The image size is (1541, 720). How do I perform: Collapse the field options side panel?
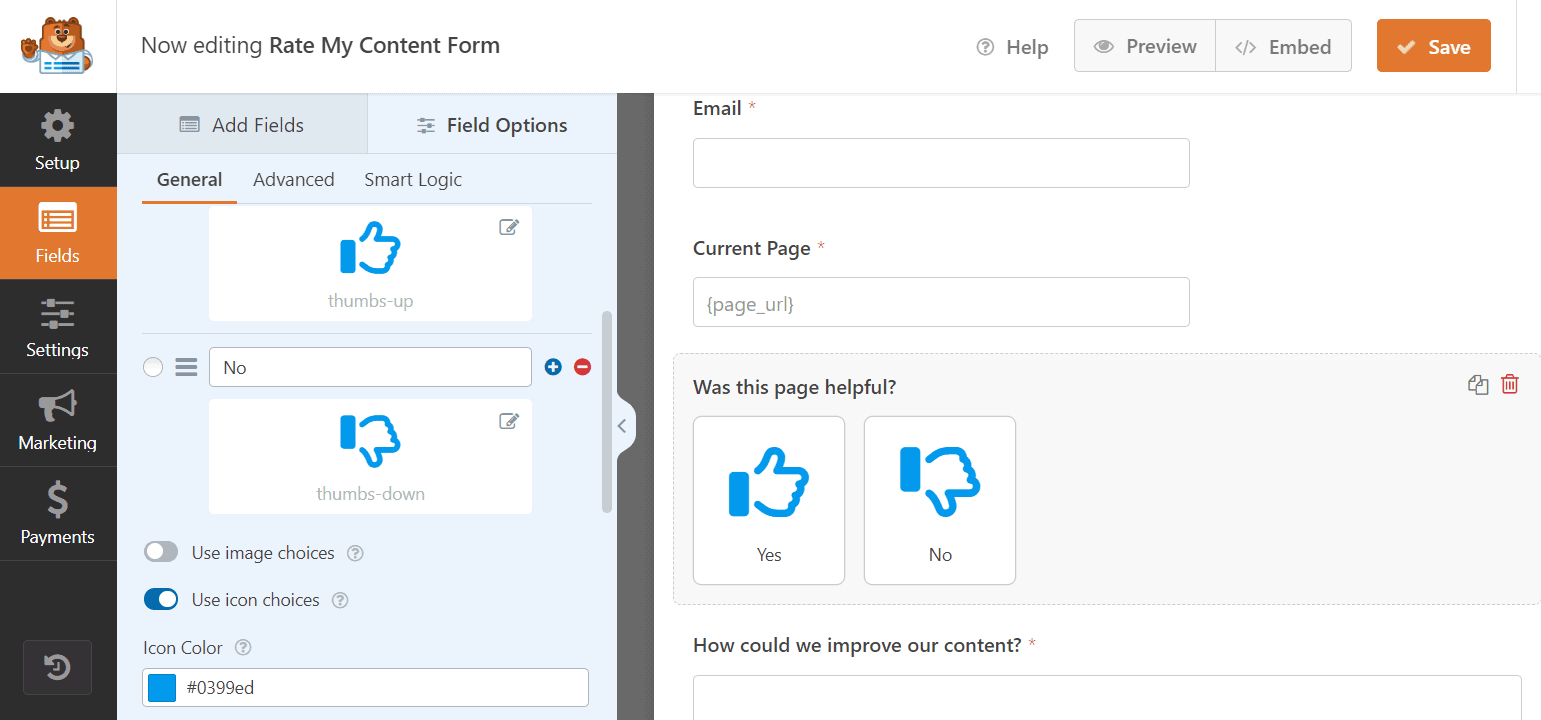pos(621,426)
